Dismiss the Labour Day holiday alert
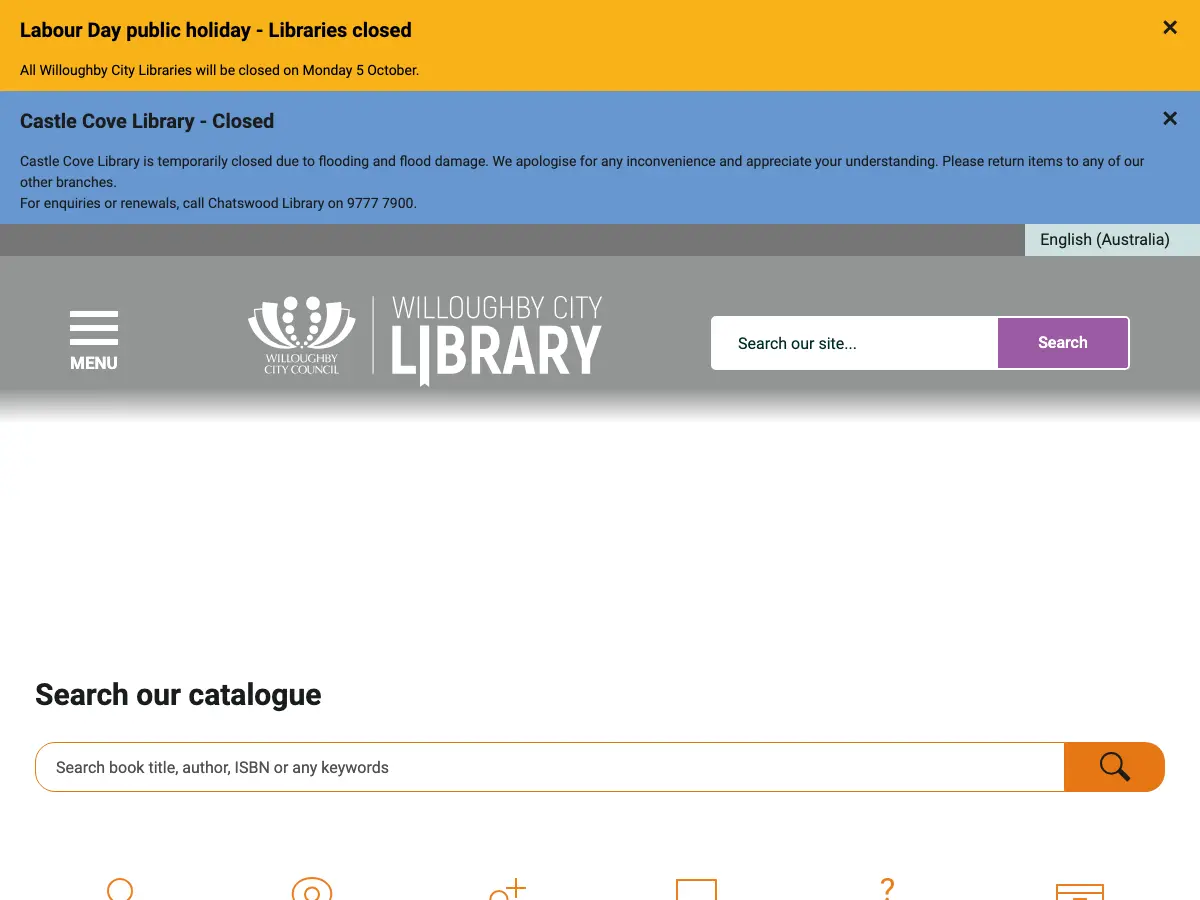The width and height of the screenshot is (1200, 900). click(x=1170, y=28)
